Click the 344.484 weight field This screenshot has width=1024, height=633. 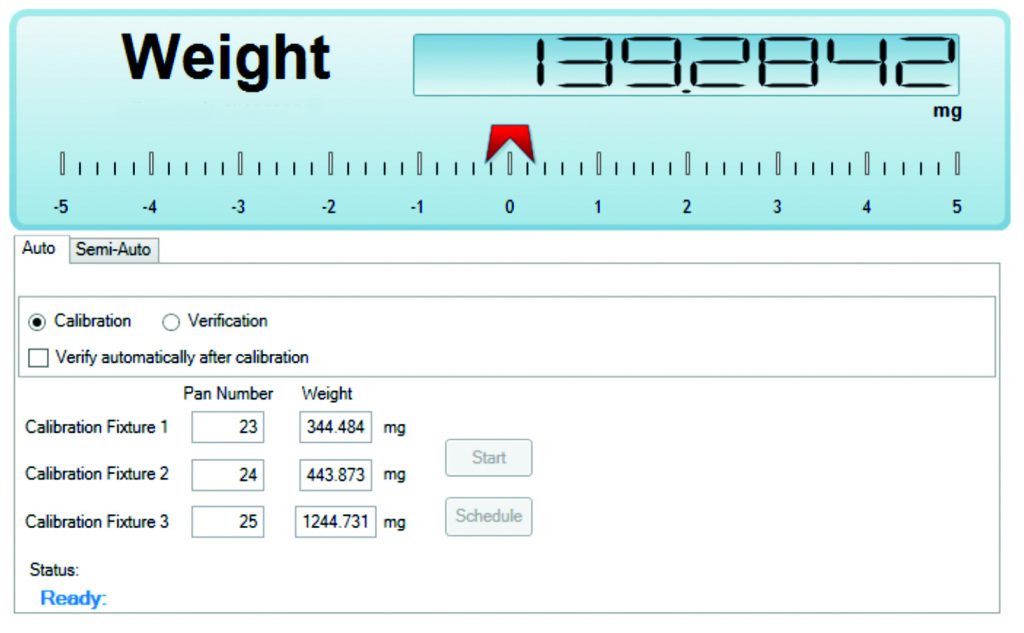coord(335,427)
